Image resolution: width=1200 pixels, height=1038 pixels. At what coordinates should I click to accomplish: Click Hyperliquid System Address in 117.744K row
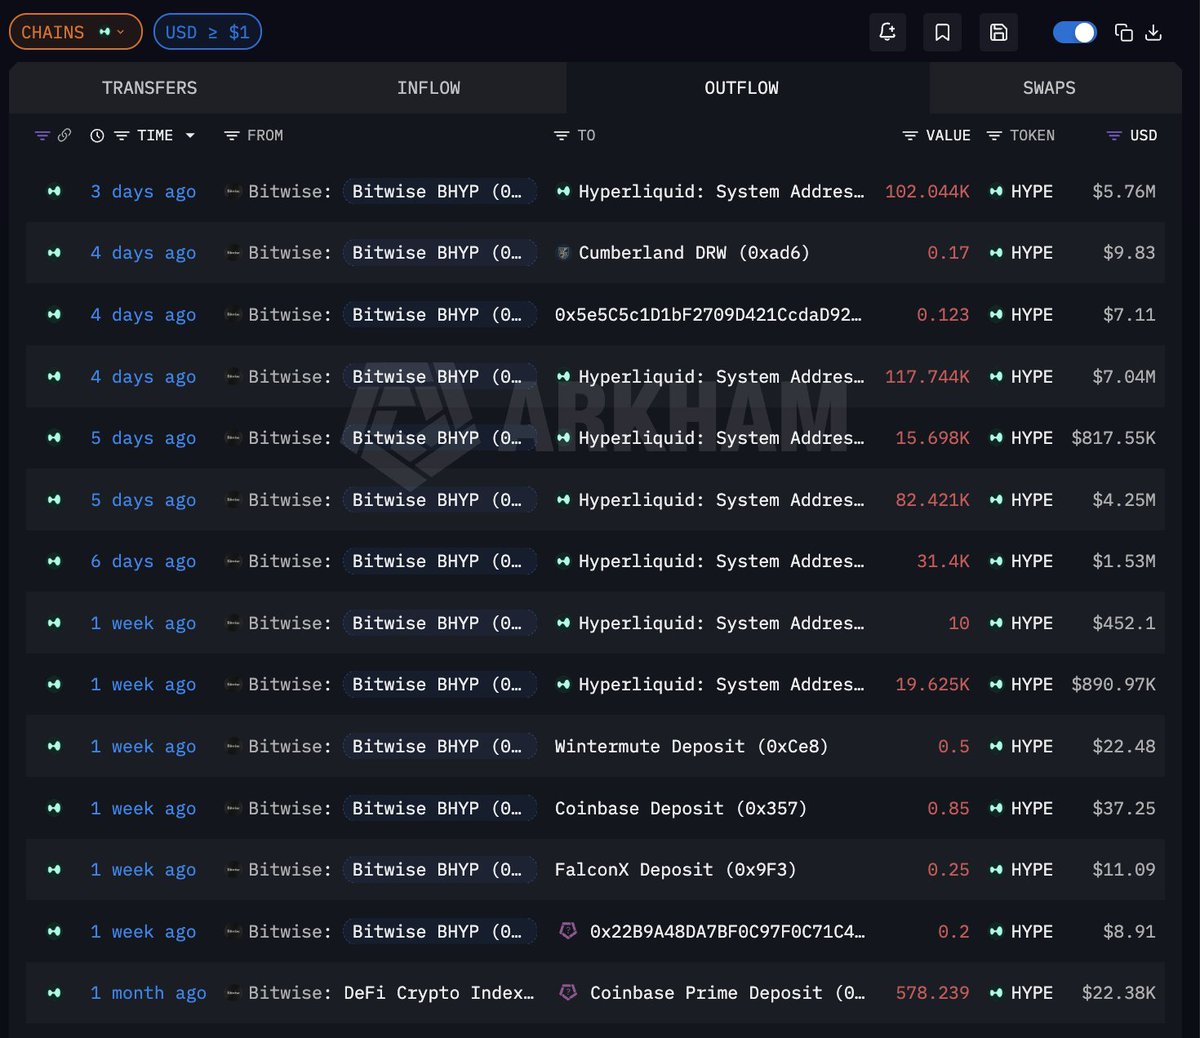tap(720, 377)
